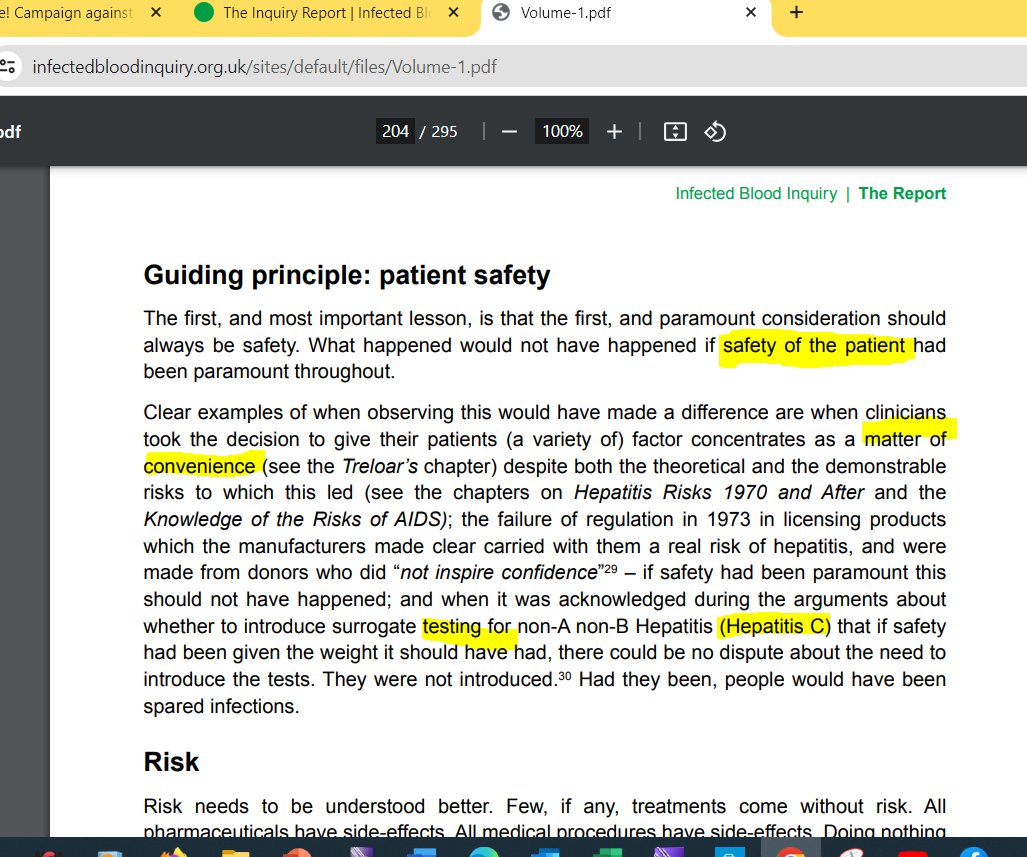
Task: Click the zoom in plus button
Action: tap(614, 132)
